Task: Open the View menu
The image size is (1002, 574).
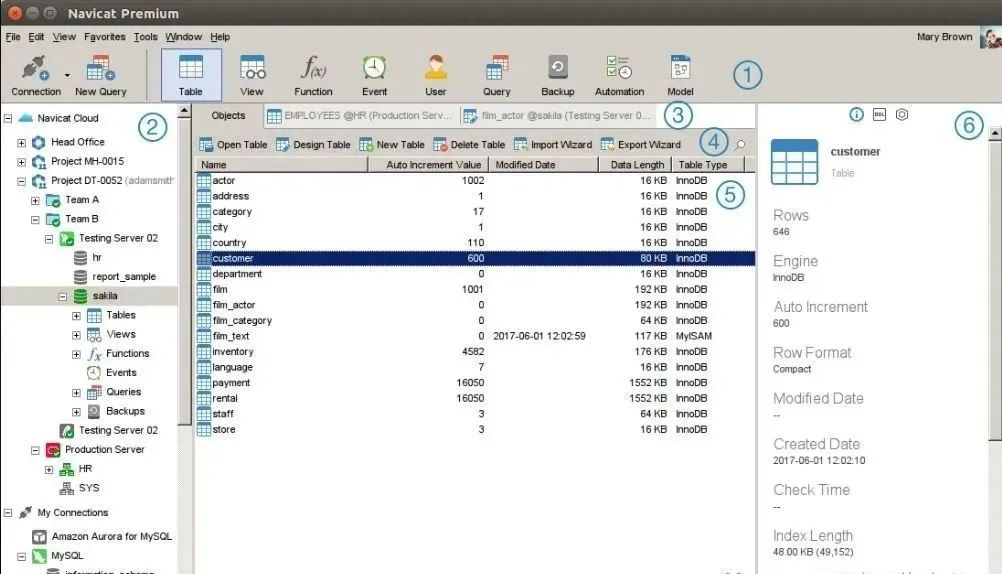Action: 64,37
